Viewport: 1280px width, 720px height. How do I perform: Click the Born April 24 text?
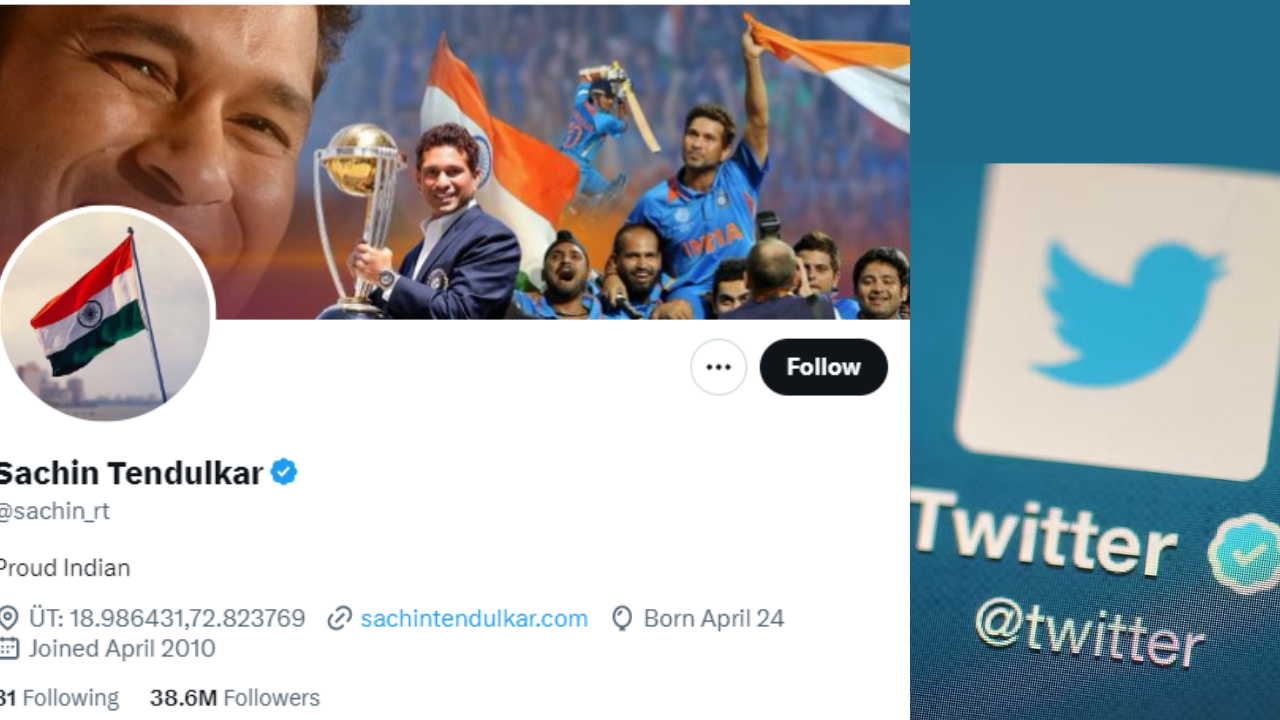coord(713,619)
